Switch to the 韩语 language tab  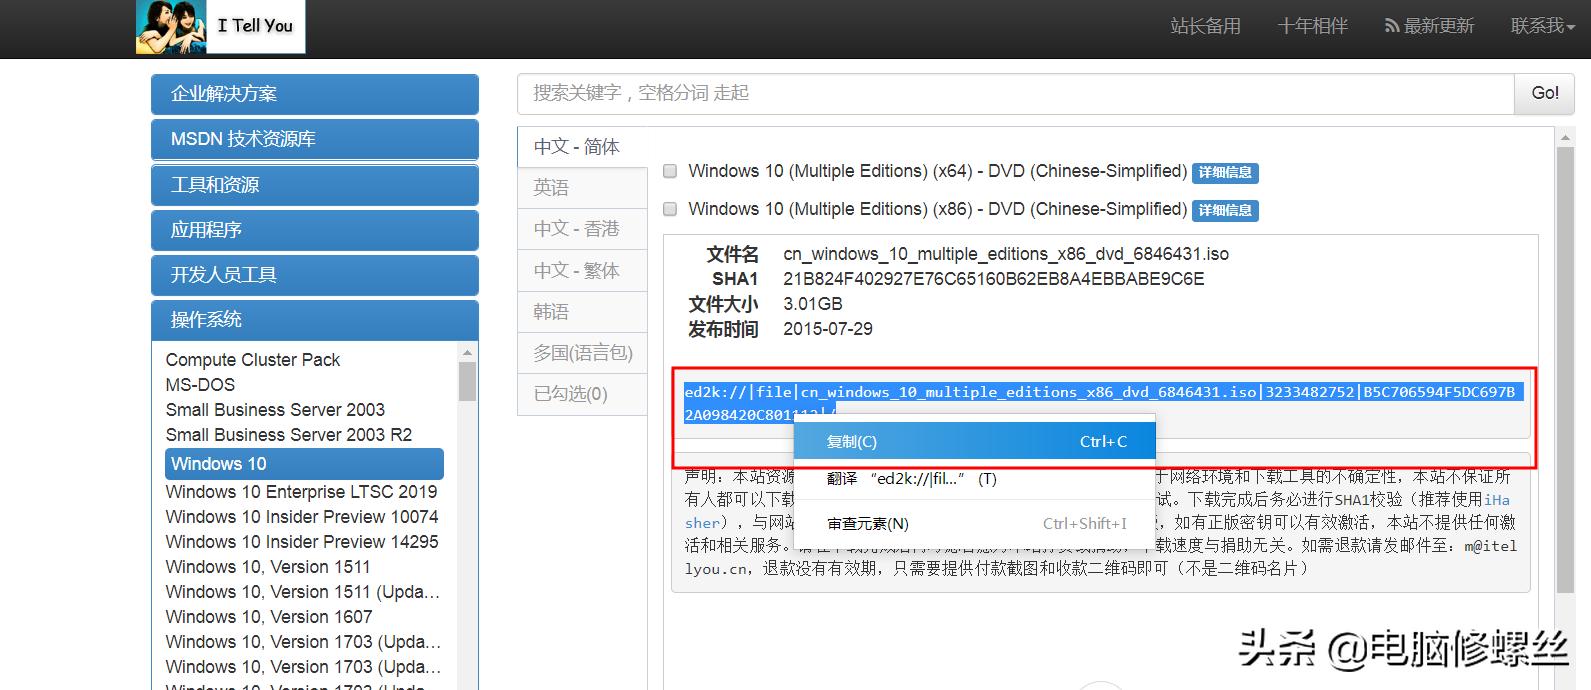pos(583,312)
